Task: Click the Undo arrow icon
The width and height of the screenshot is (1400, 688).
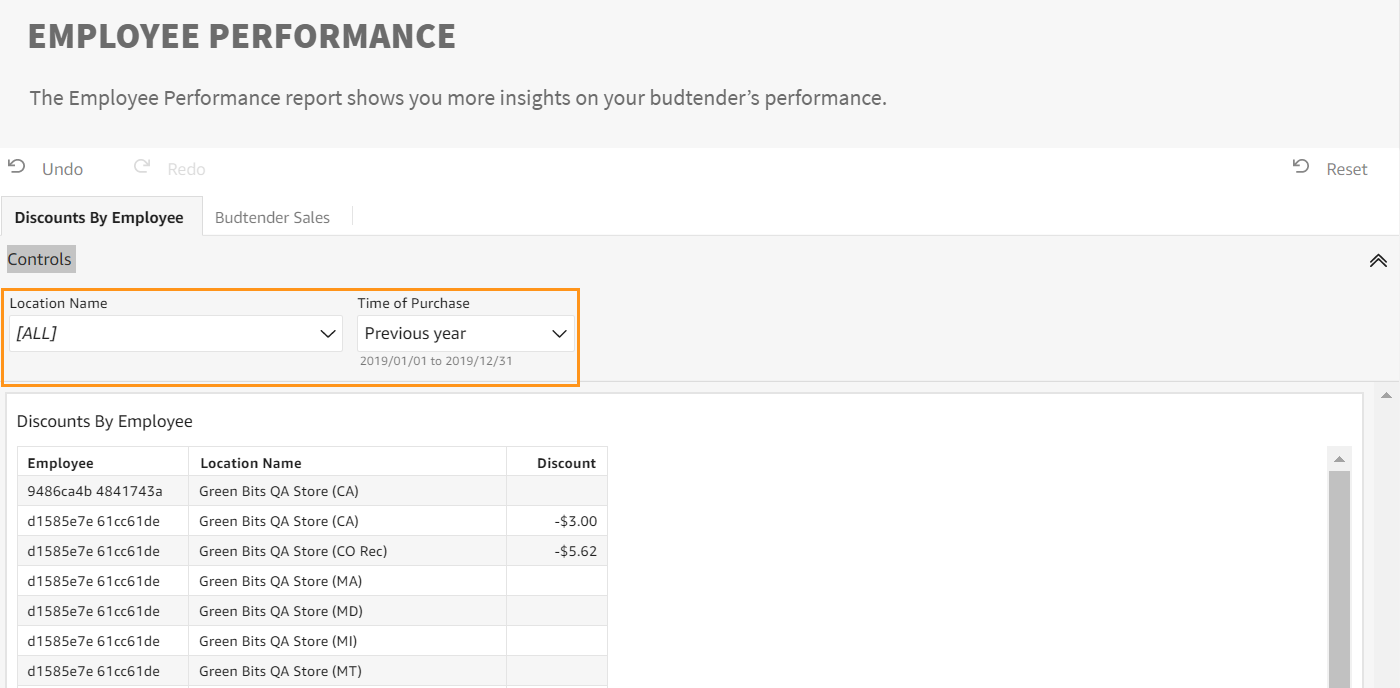Action: pos(16,167)
